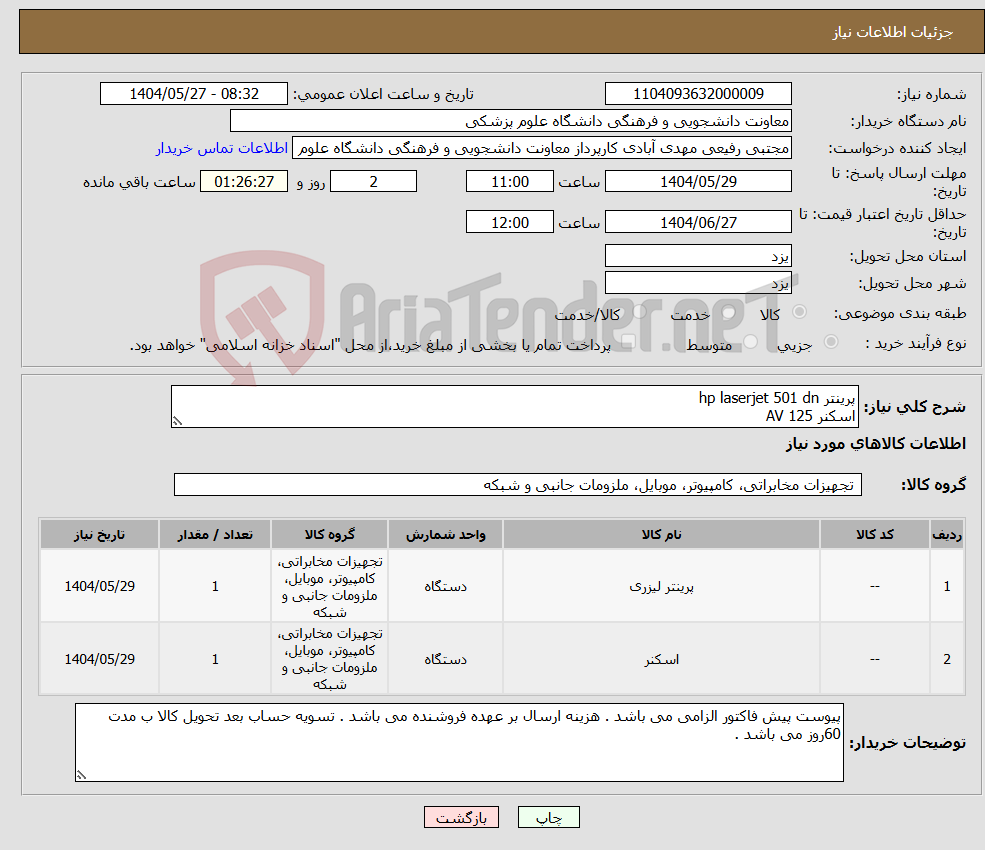This screenshot has width=985, height=850.
Task: Select the جزیی purchase type radio
Action: click(x=830, y=342)
